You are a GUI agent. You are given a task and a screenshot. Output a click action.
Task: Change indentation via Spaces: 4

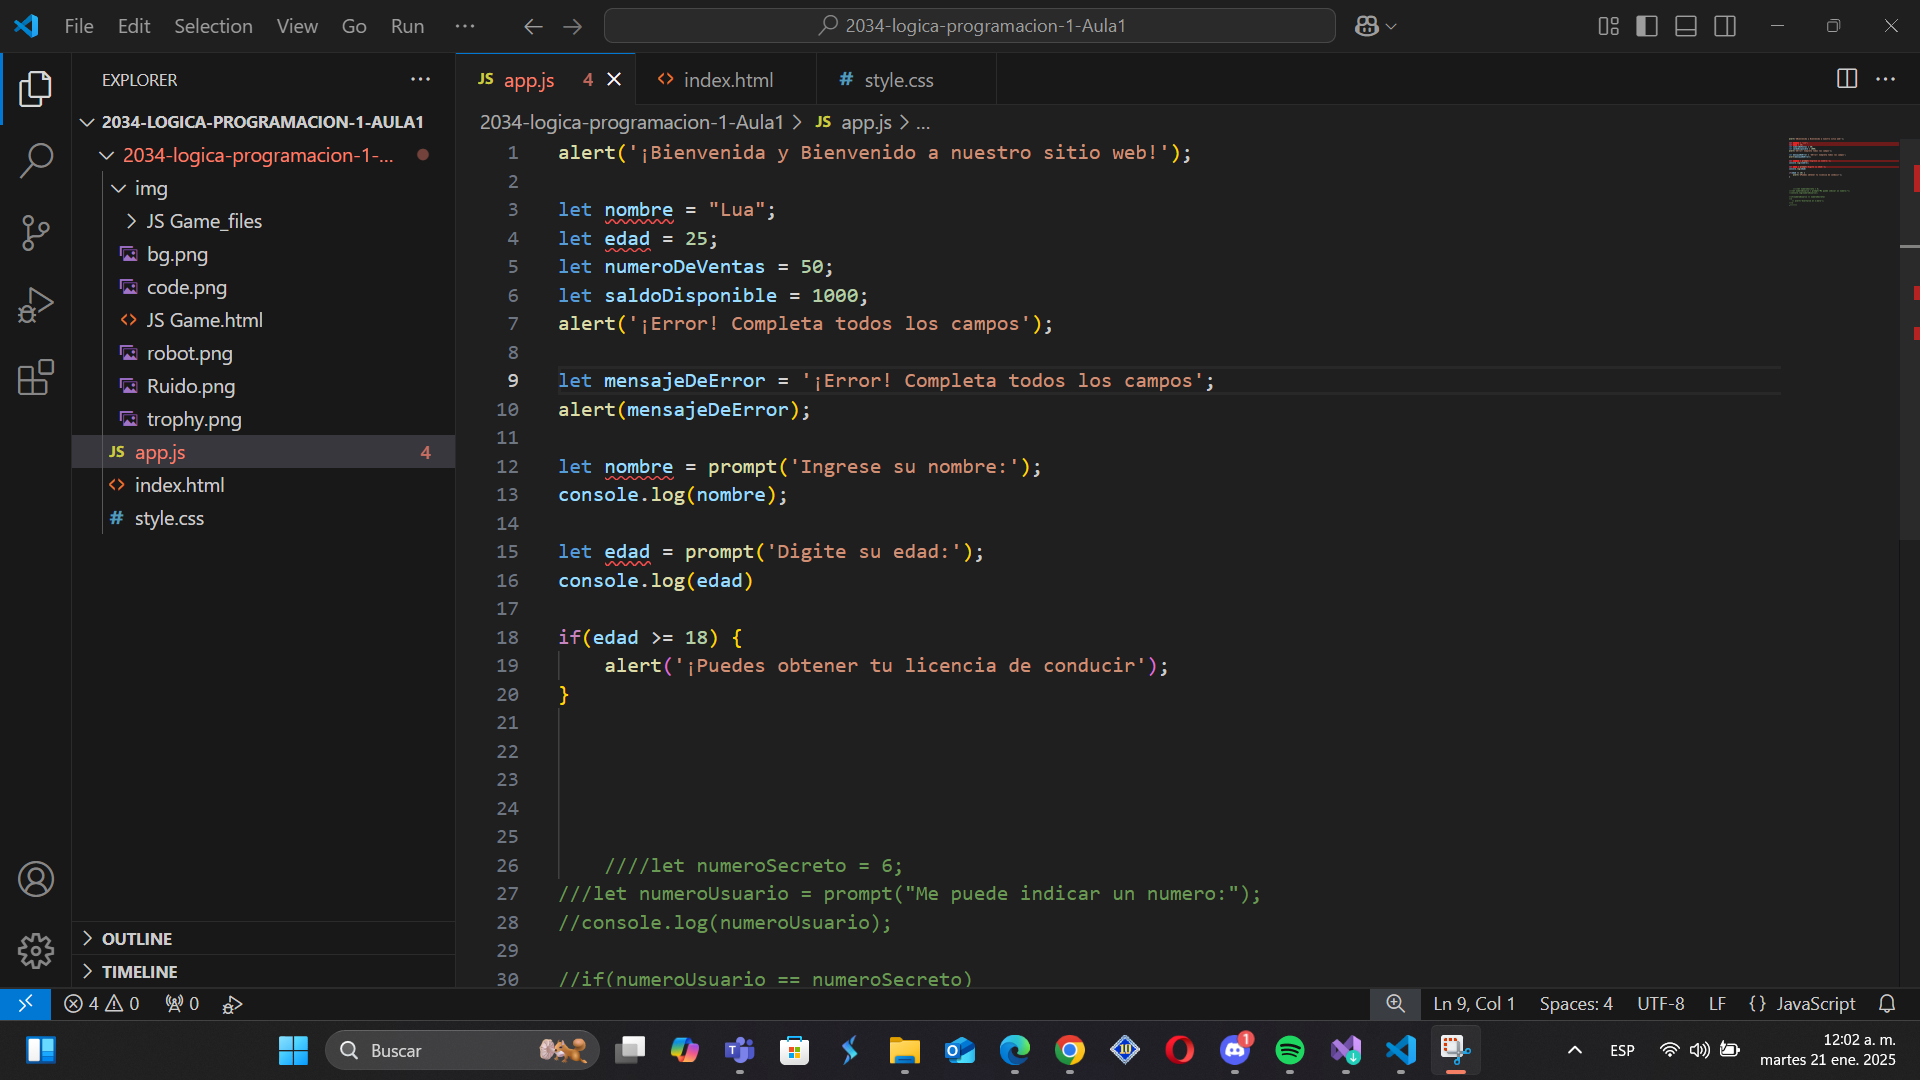[1576, 1003]
